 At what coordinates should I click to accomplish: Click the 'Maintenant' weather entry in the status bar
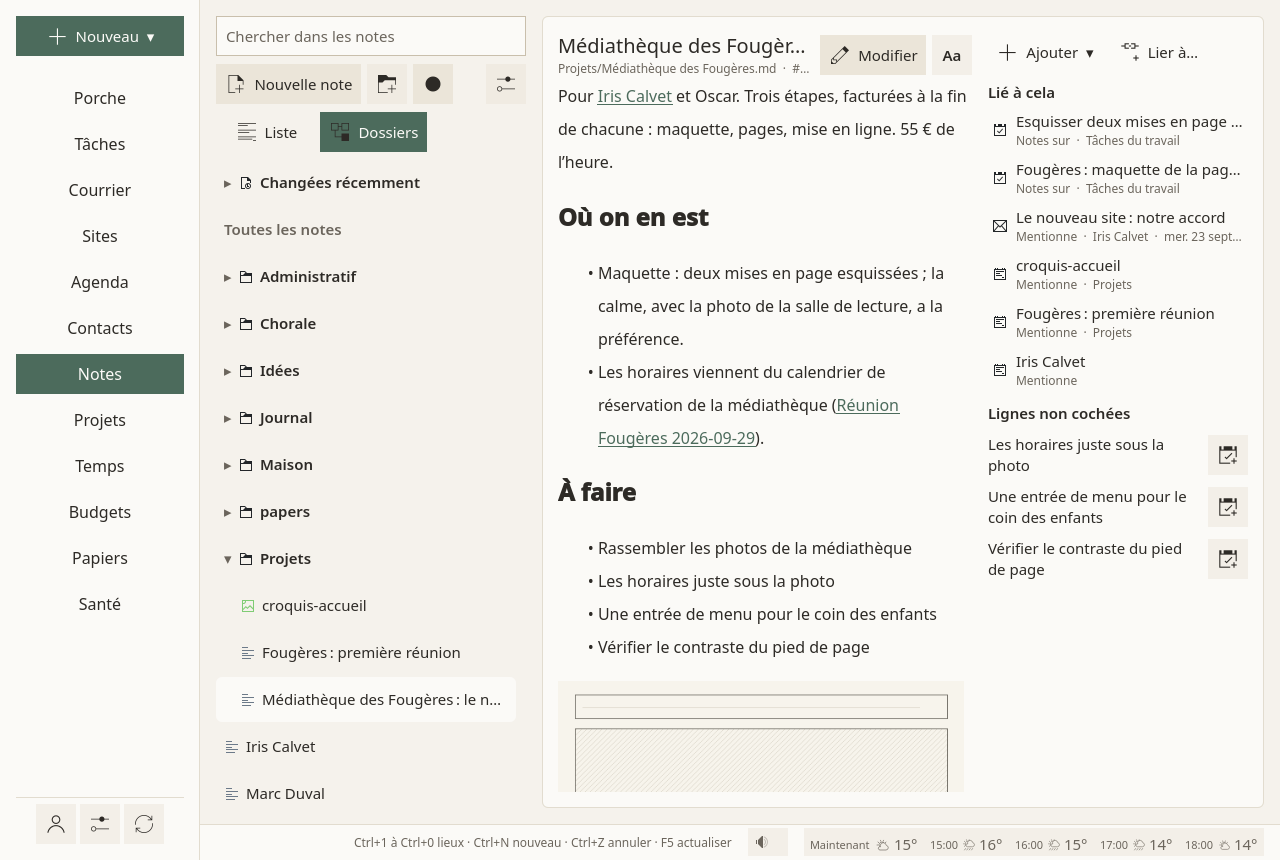tap(864, 844)
